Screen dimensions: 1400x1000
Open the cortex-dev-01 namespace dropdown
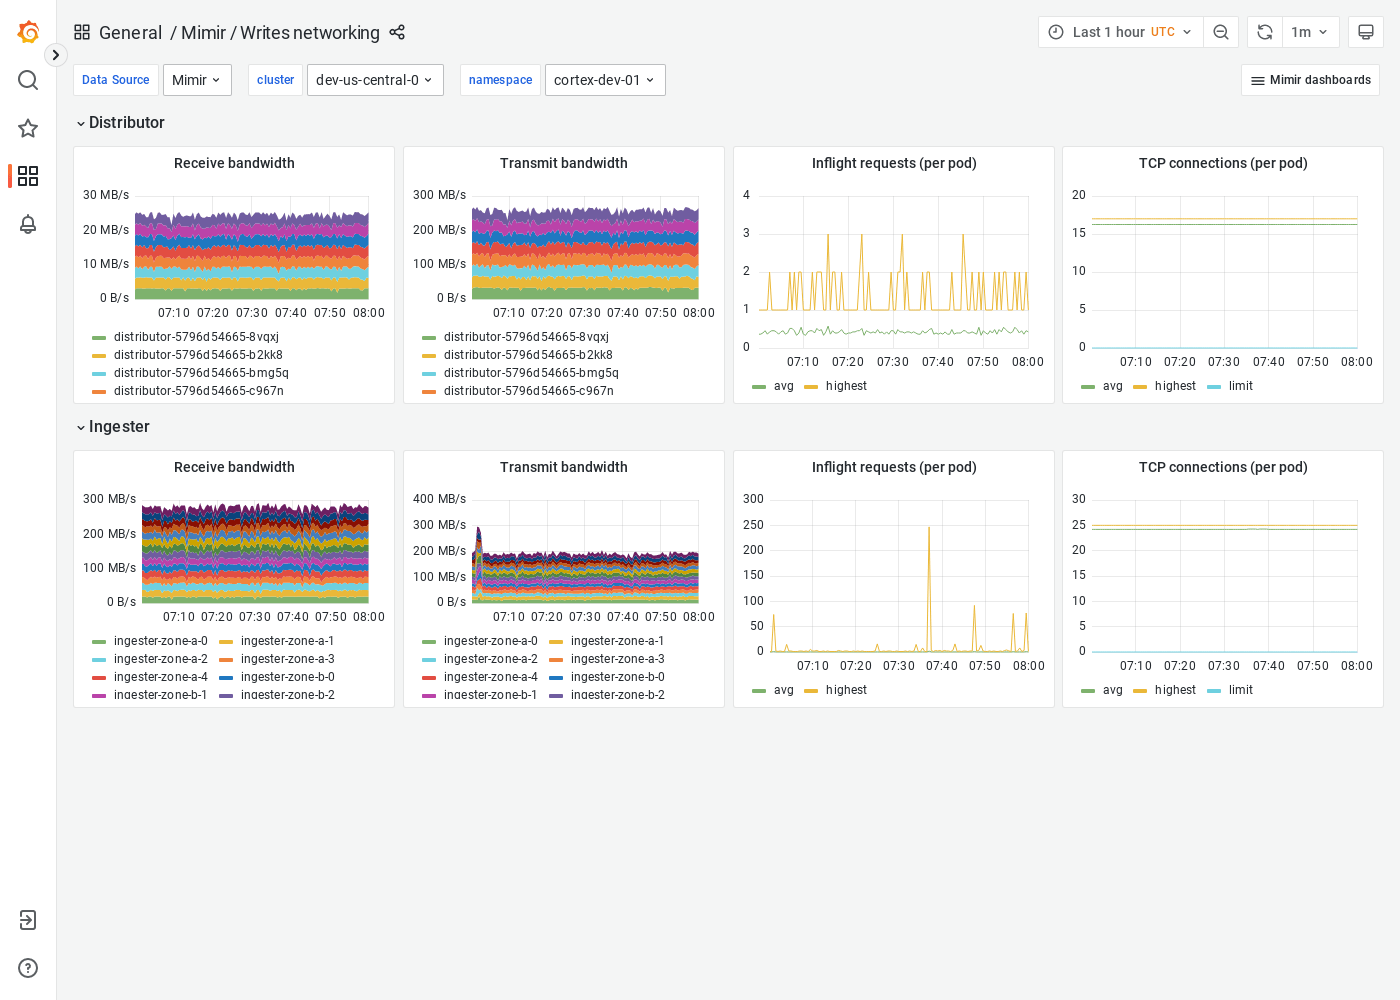point(605,80)
